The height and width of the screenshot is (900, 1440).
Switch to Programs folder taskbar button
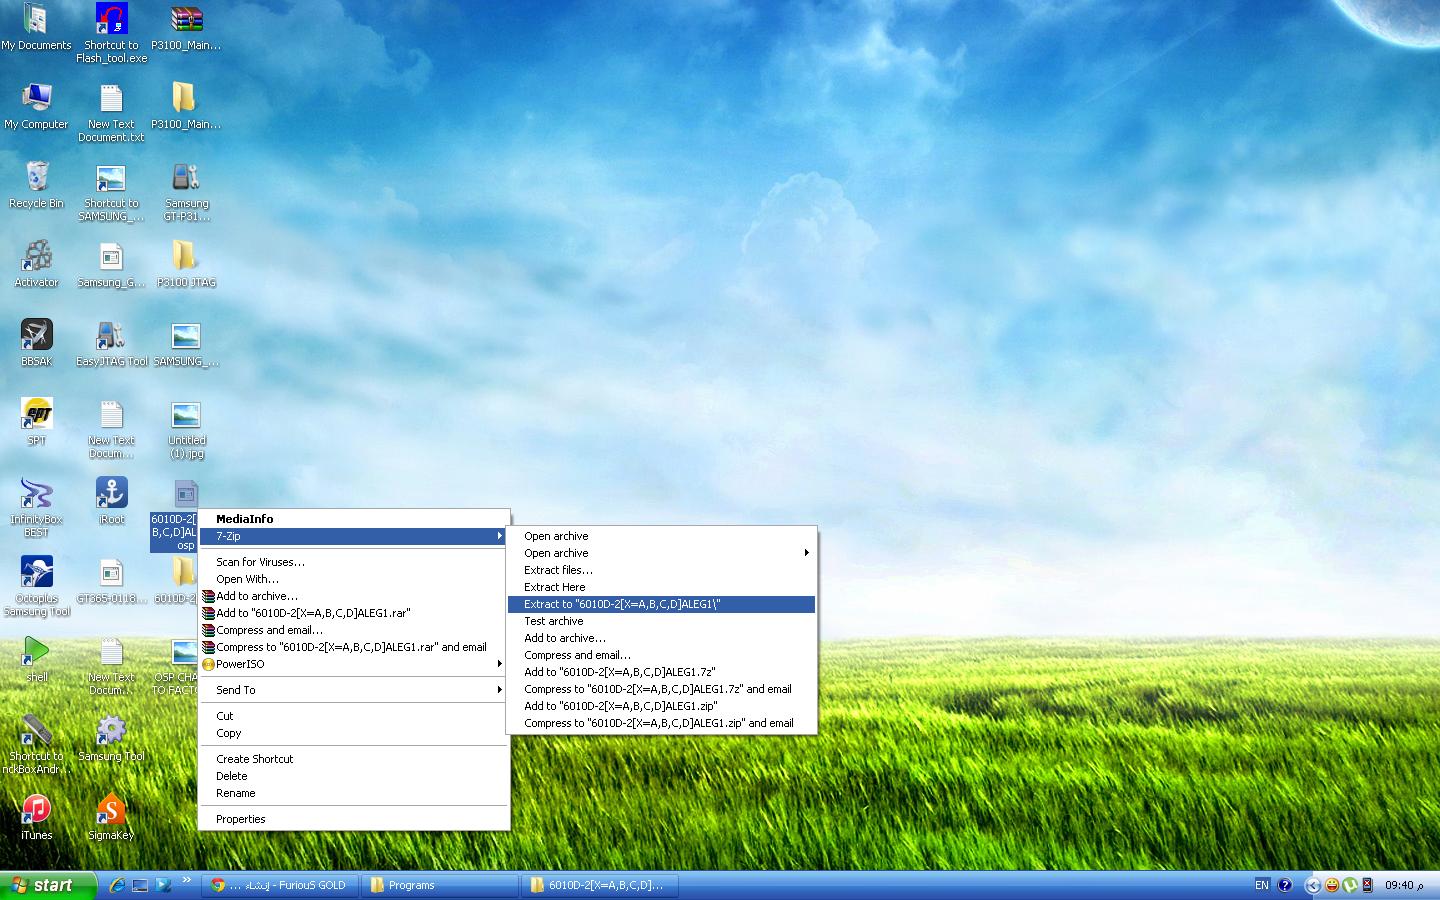coord(439,885)
